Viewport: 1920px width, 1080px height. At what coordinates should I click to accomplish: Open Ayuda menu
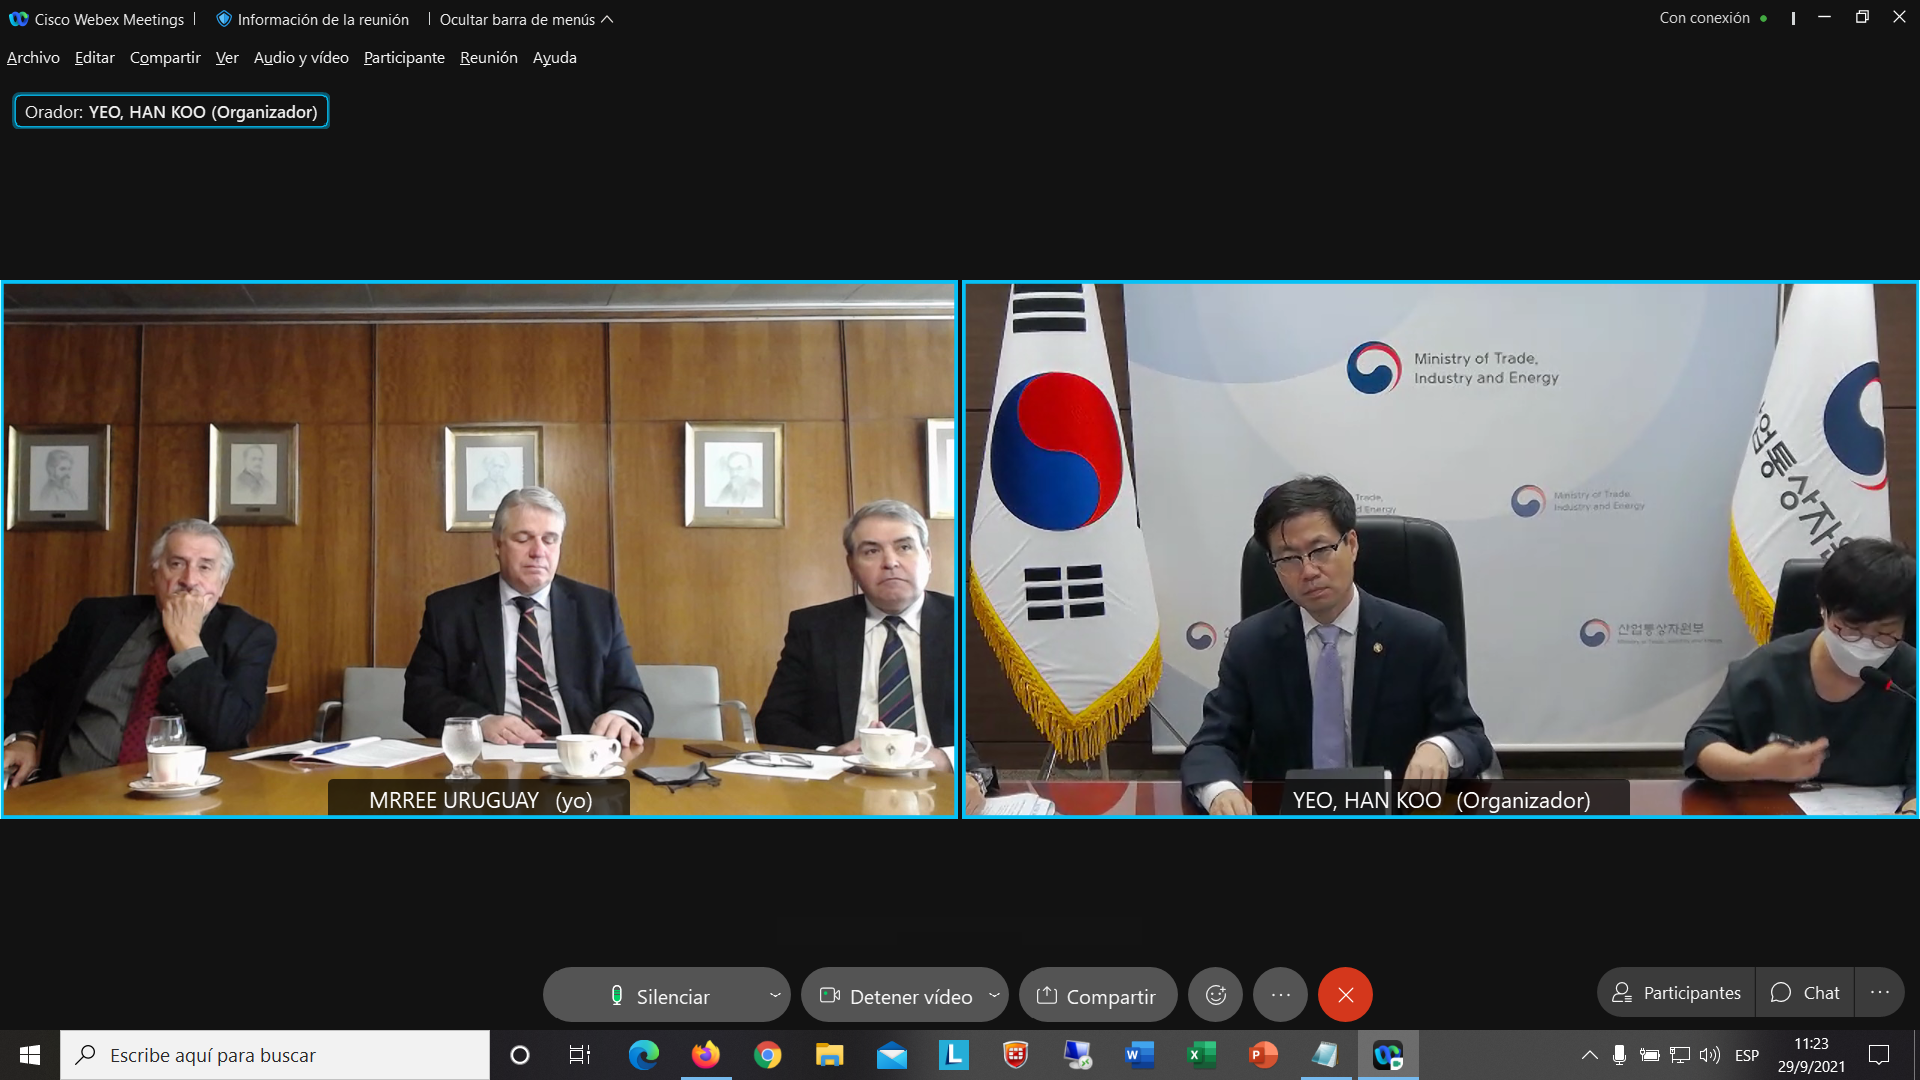pos(554,57)
